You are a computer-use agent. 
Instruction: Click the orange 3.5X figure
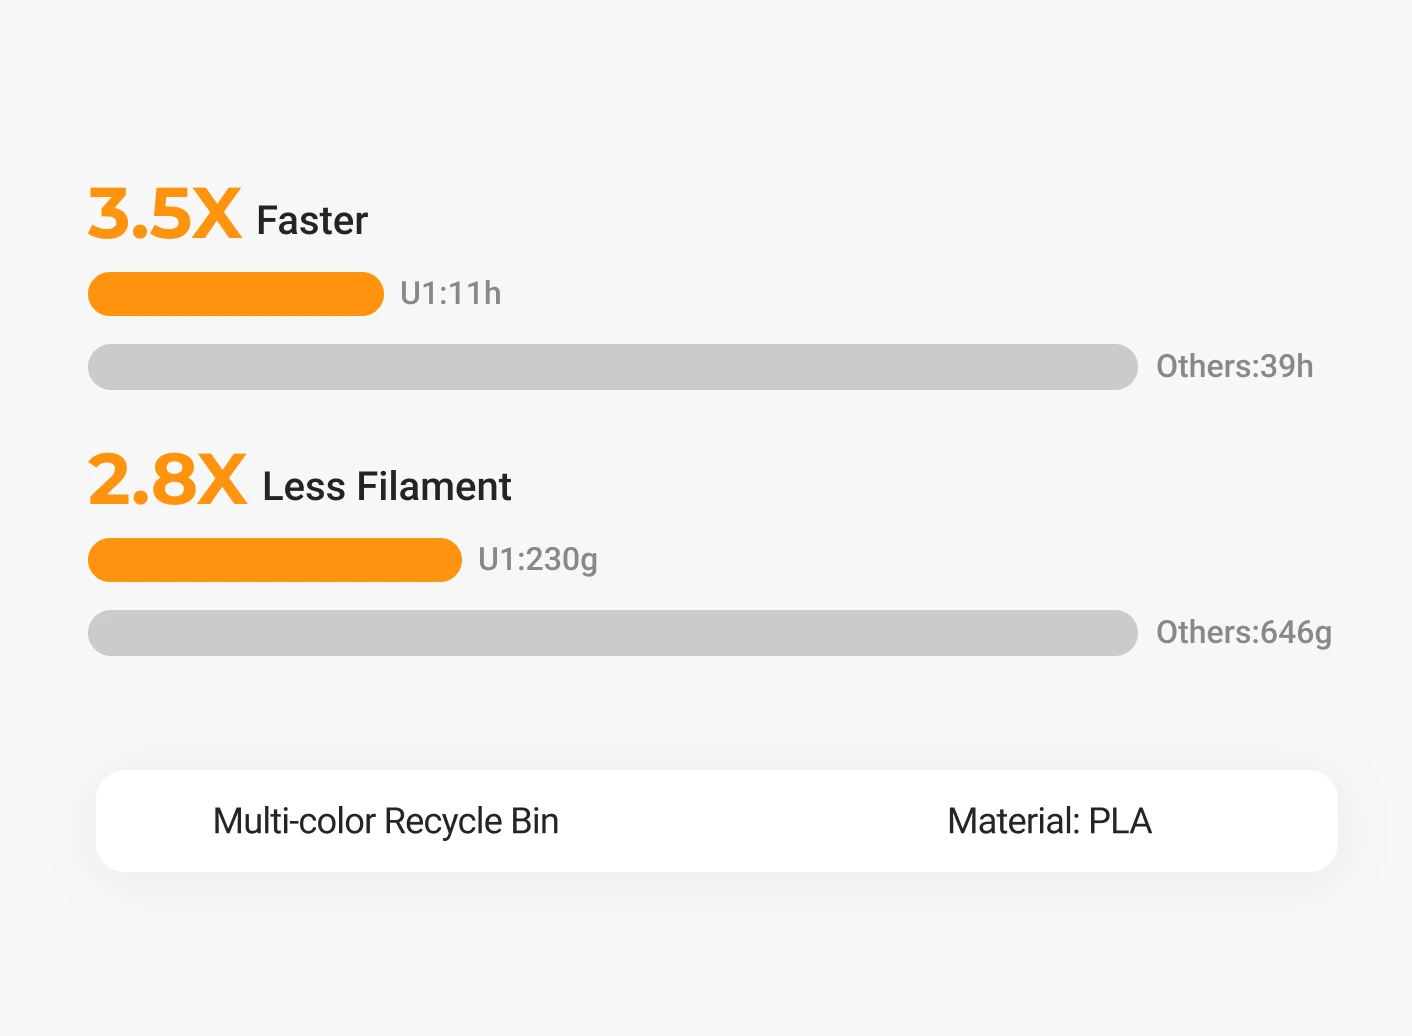click(165, 214)
